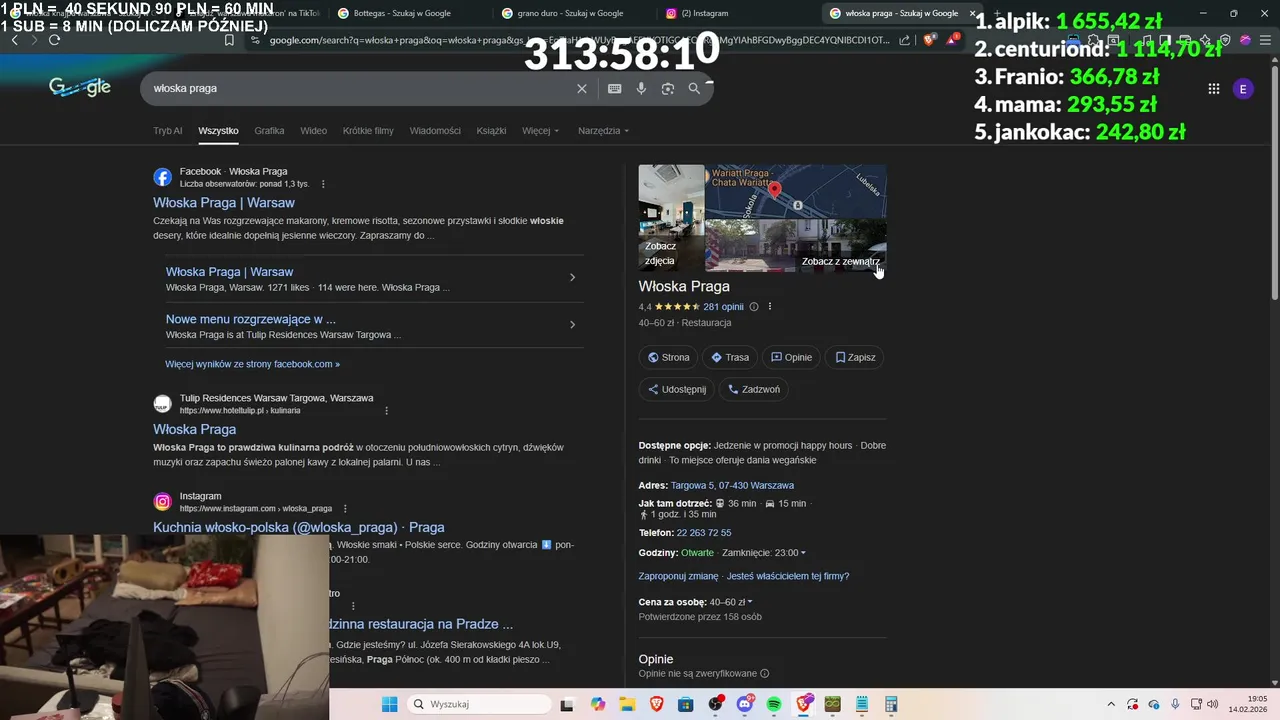
Task: Open the Opinie reviews button
Action: pyautogui.click(x=791, y=357)
